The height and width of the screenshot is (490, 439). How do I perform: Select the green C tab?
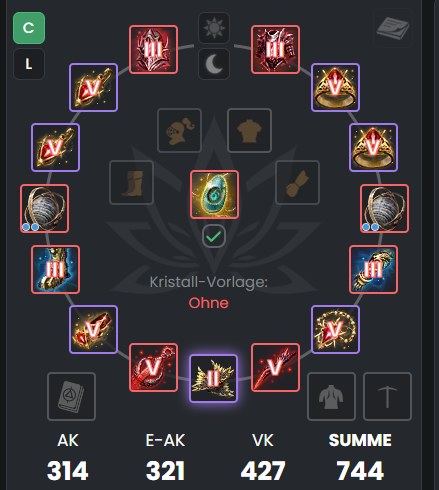(x=29, y=28)
